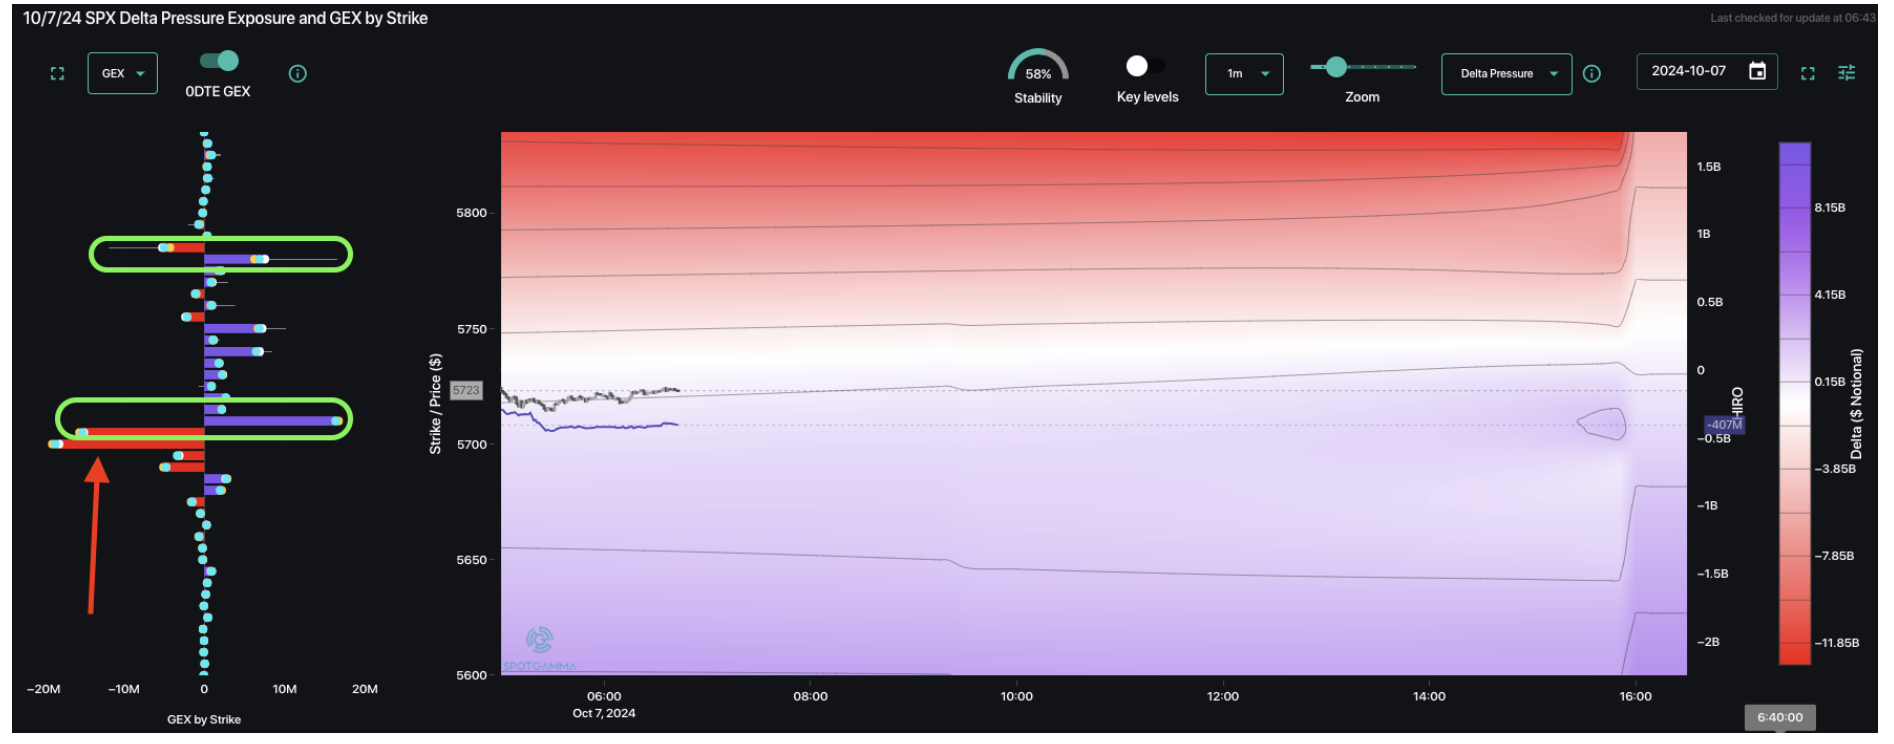Click the 08:00 time axis label
Screen dimensions: 1894x744
pyautogui.click(x=810, y=696)
